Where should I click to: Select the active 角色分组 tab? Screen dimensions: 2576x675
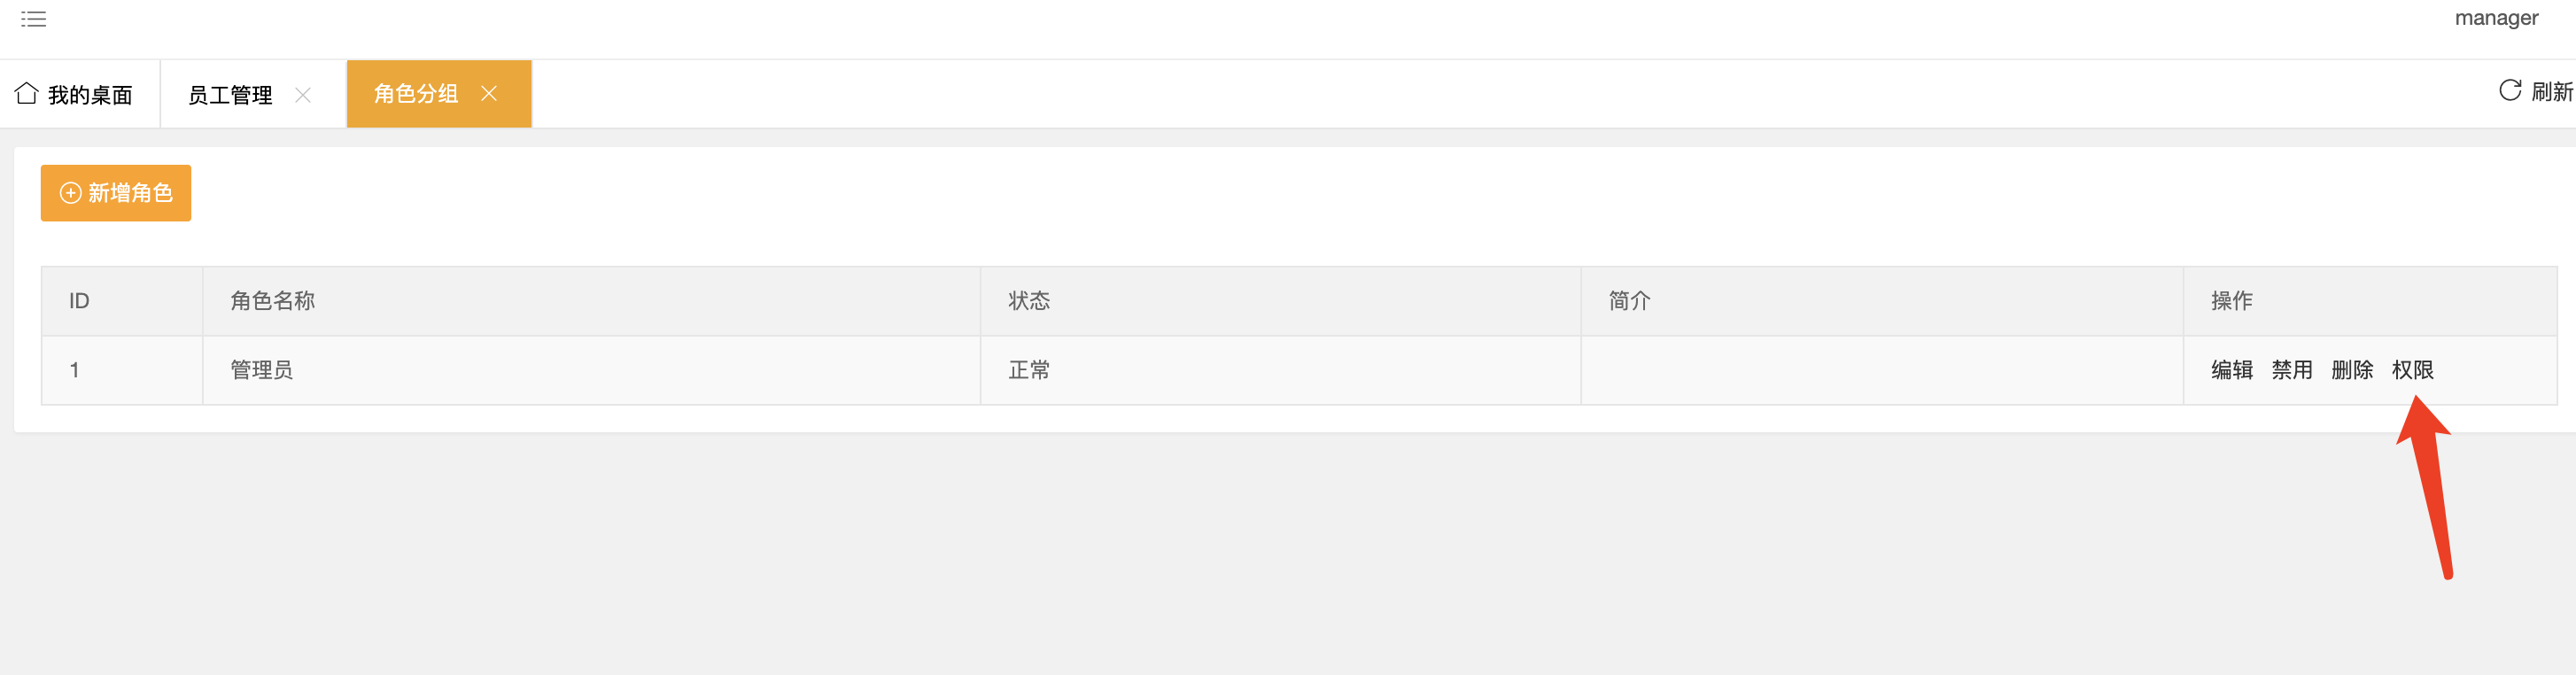(416, 93)
